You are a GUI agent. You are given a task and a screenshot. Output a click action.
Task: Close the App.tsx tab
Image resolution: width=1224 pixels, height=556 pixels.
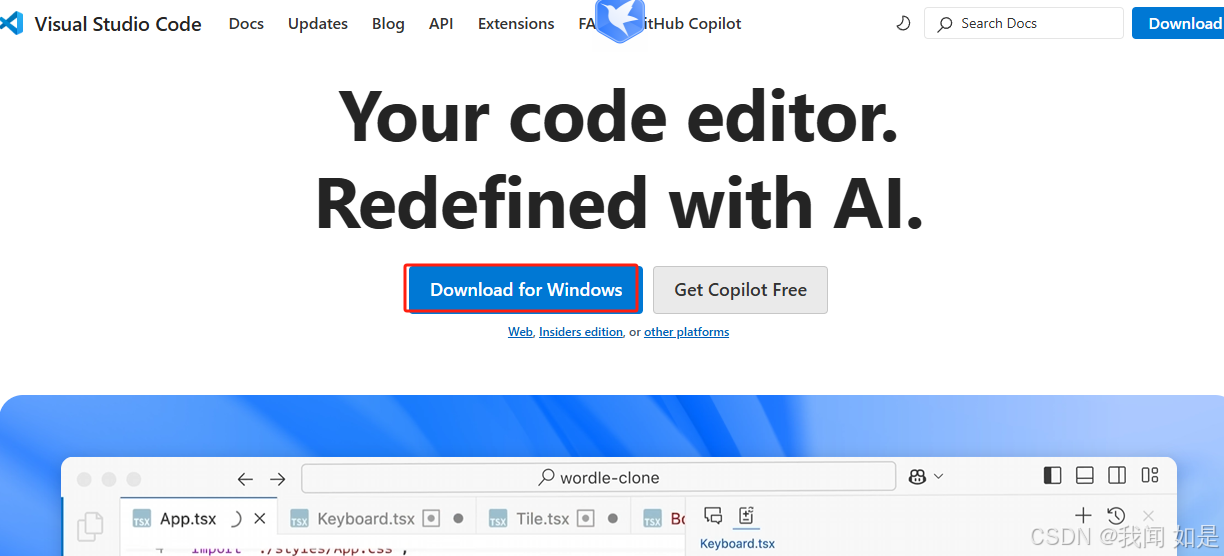tap(260, 518)
